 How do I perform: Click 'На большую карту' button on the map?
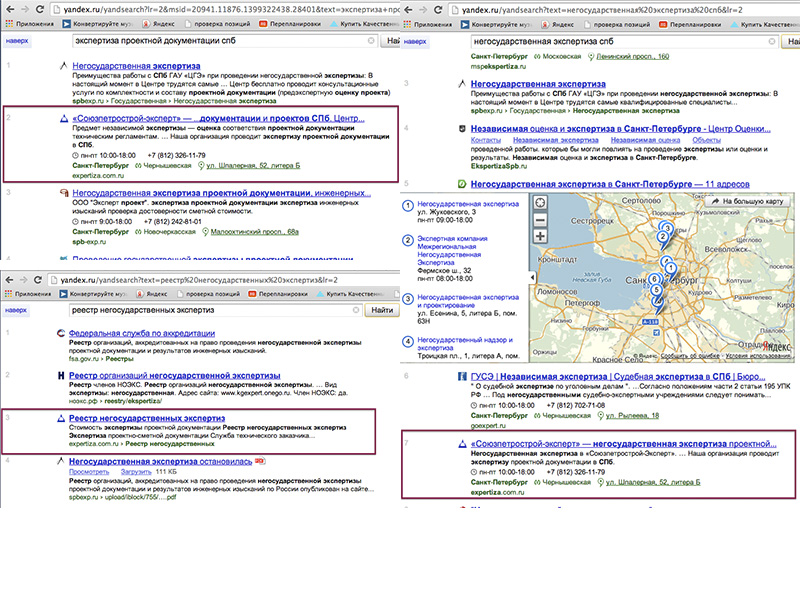(x=747, y=201)
